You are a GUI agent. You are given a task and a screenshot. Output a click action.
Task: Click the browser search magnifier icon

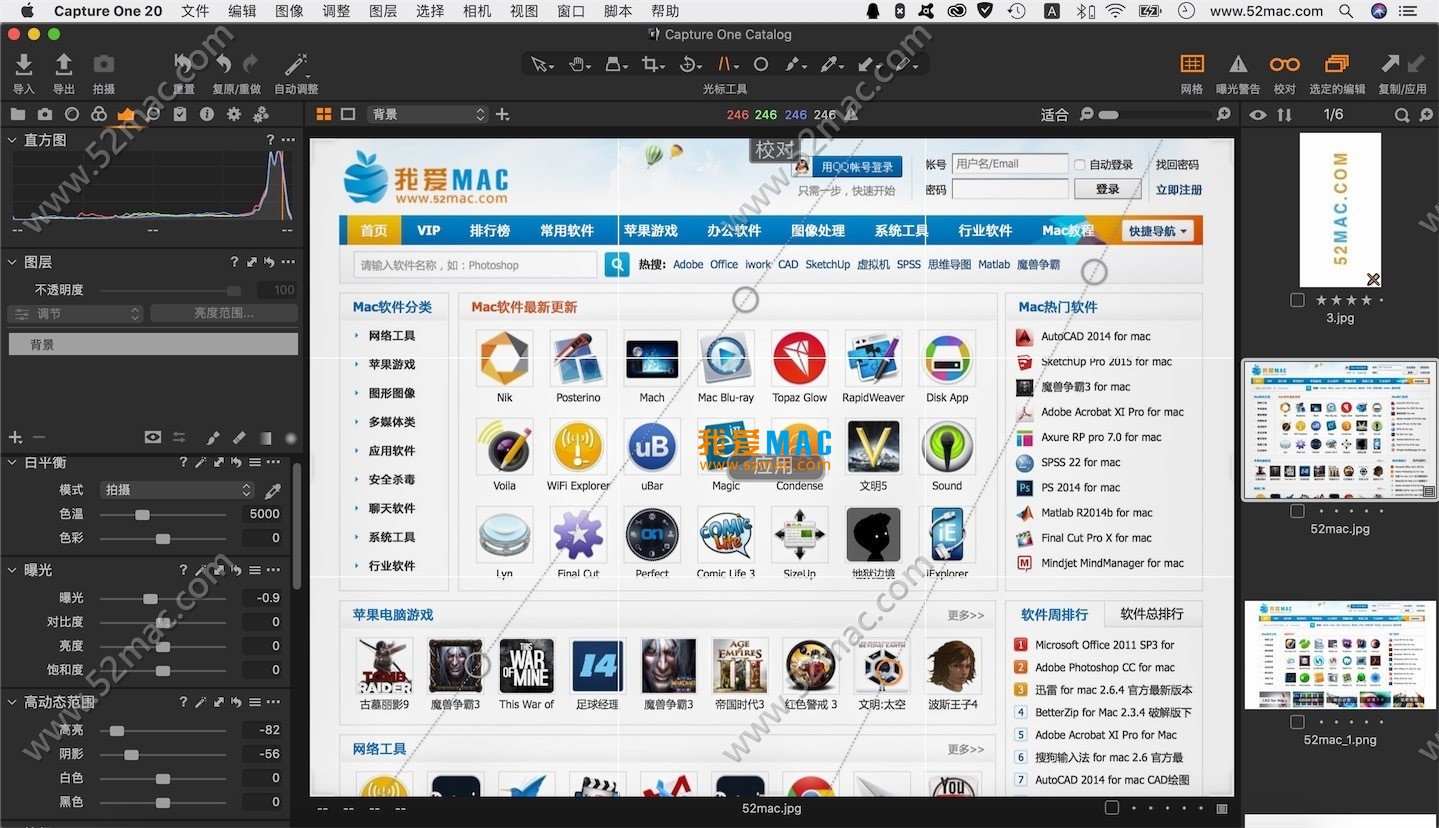pyautogui.click(x=1401, y=115)
